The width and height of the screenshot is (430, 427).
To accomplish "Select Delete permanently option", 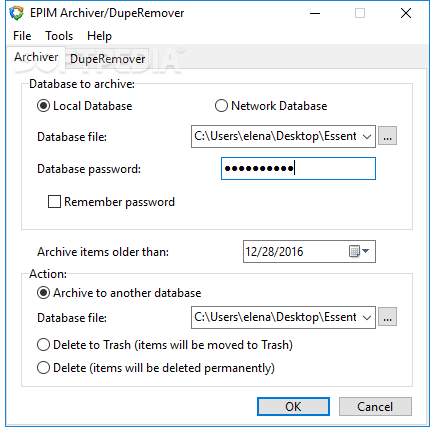I will (x=43, y=368).
